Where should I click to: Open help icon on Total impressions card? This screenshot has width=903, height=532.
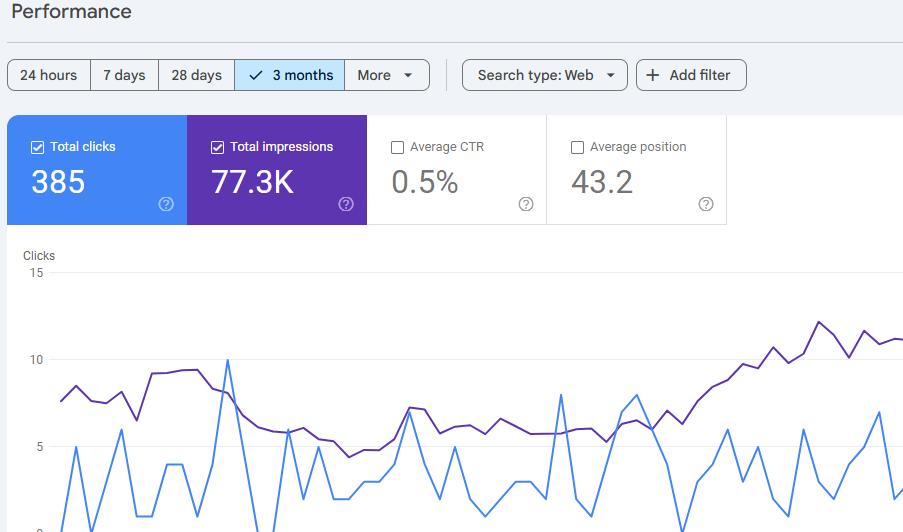[x=346, y=204]
